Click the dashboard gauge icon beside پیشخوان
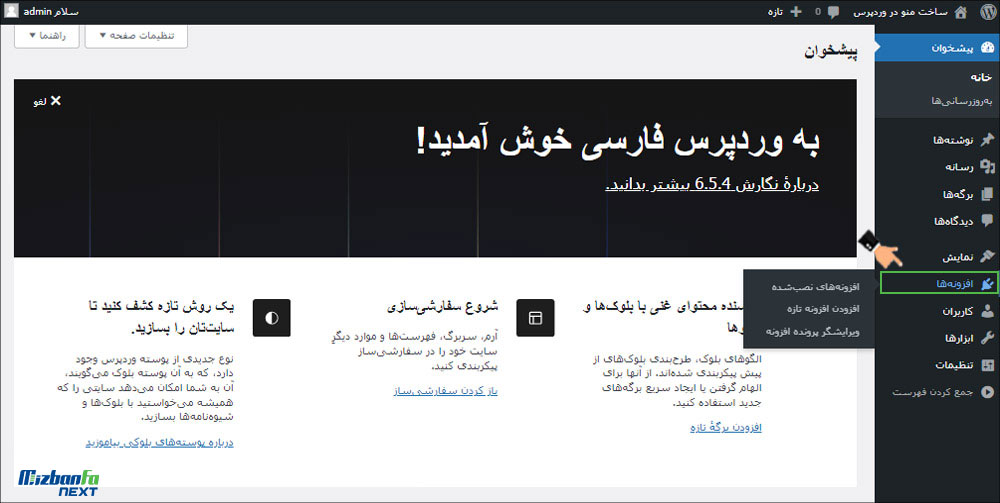The height and width of the screenshot is (503, 1000). pos(987,48)
